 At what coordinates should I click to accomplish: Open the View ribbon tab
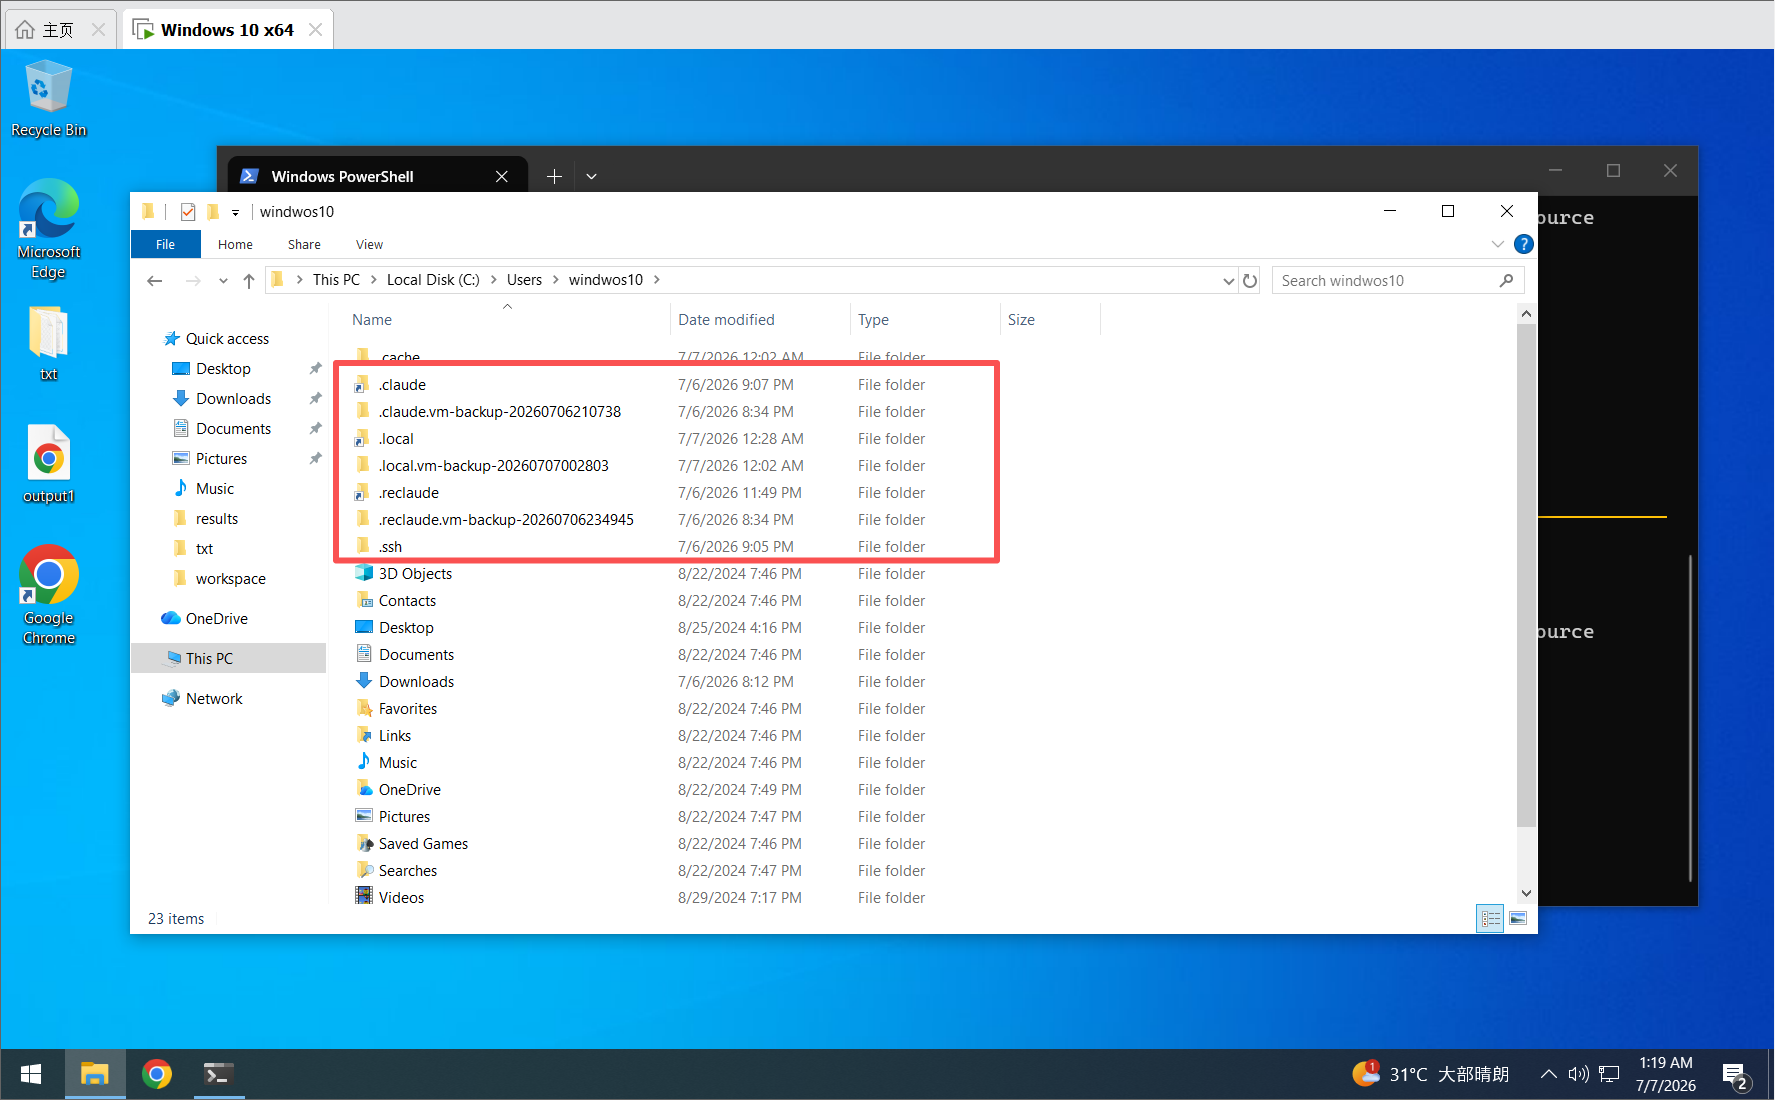369,244
